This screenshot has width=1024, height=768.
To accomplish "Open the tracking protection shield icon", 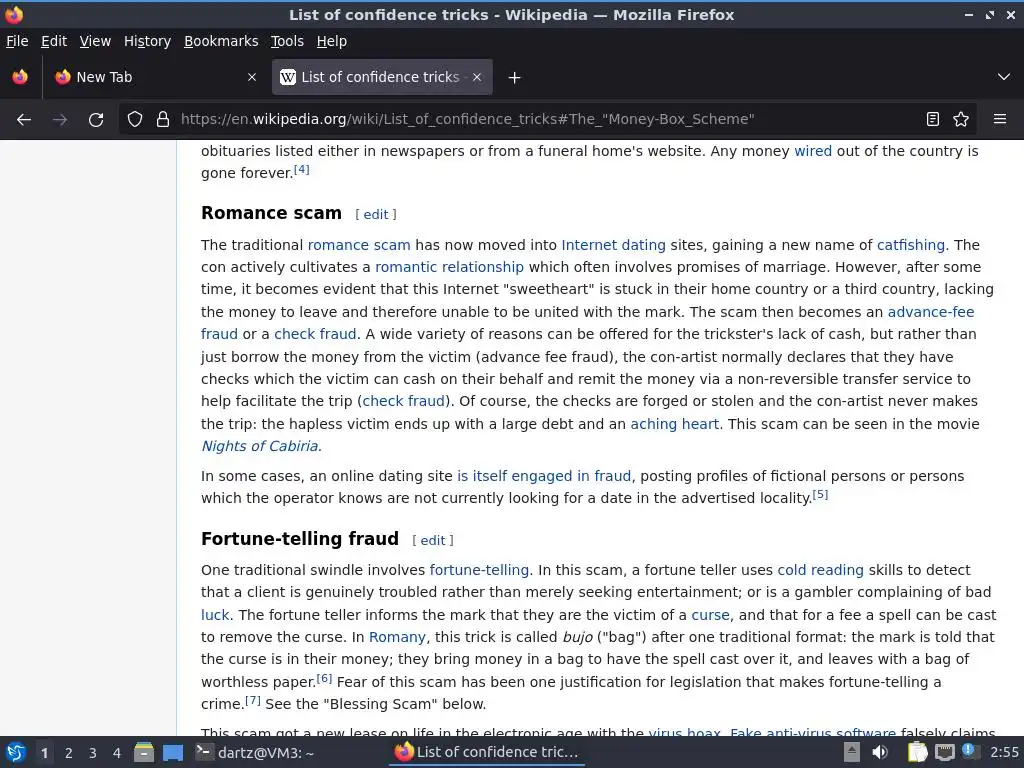I will (x=135, y=120).
